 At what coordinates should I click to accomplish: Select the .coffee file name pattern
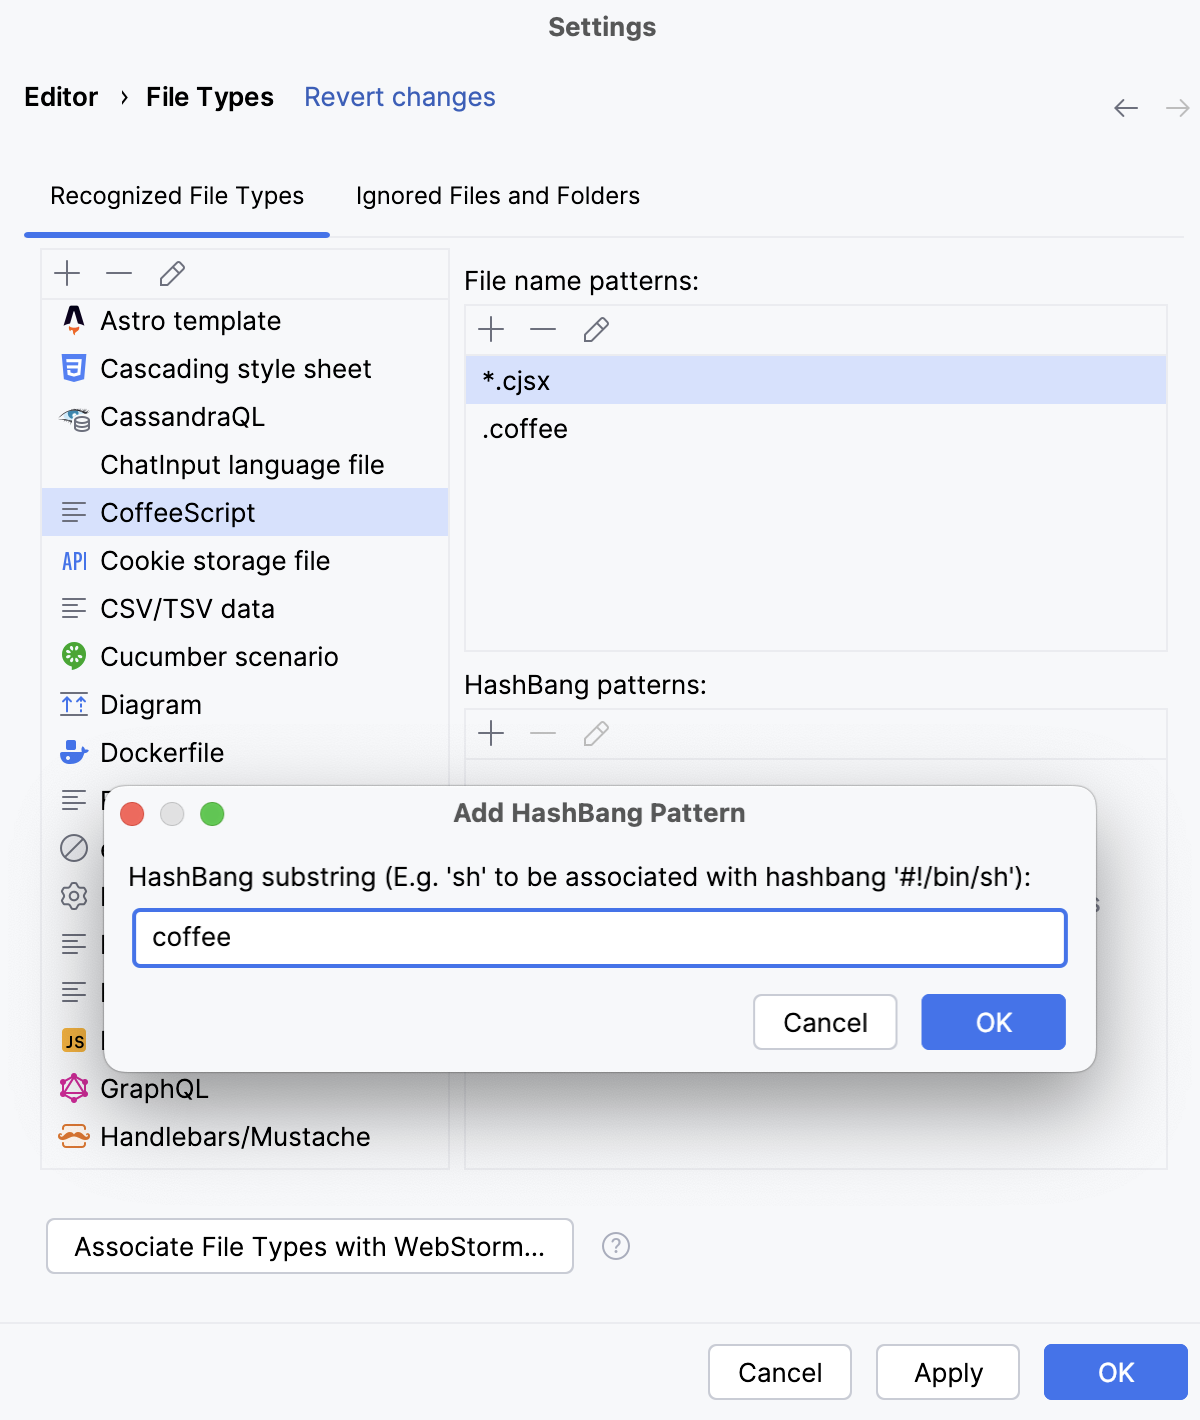point(524,429)
